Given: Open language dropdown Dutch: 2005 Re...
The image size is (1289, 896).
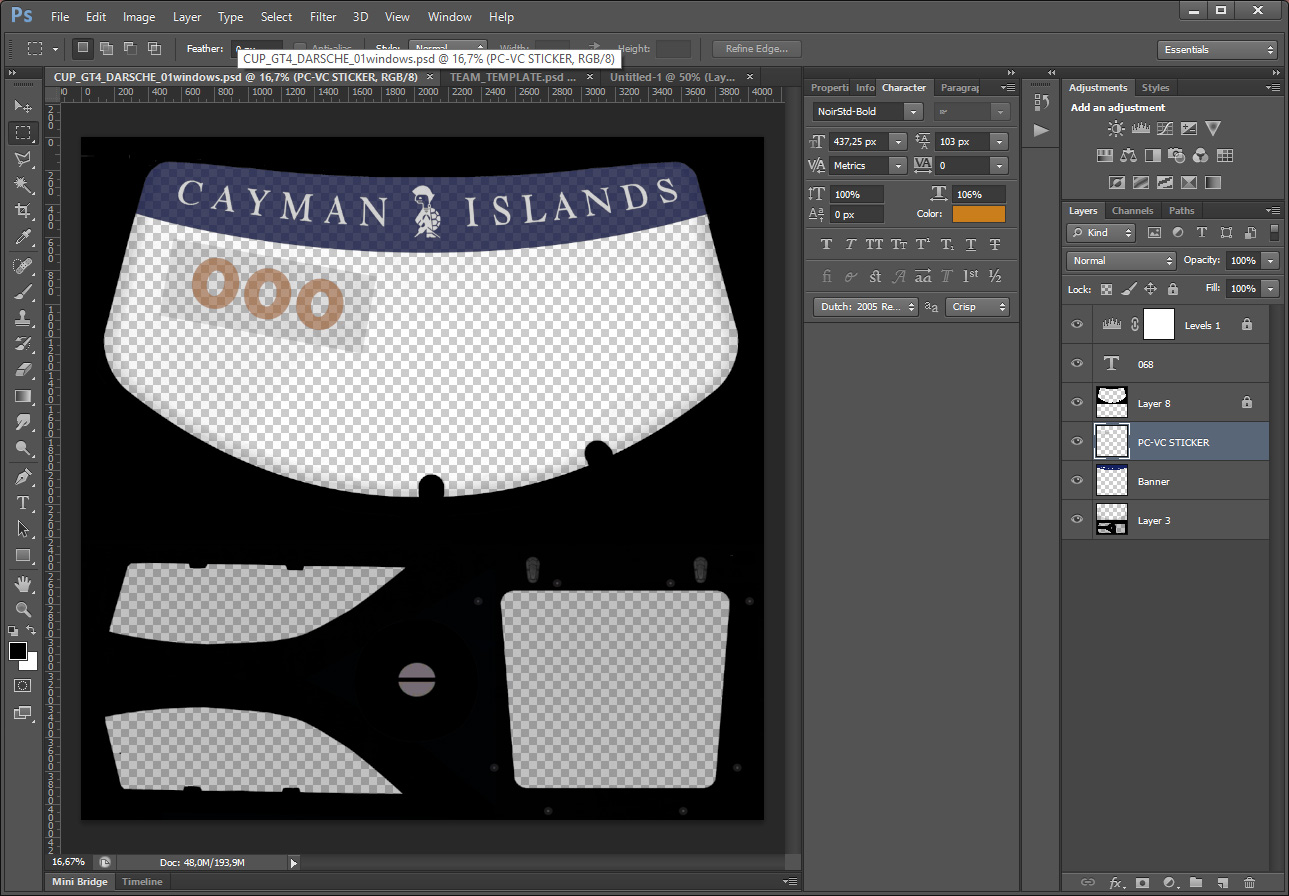Looking at the screenshot, I should (x=864, y=307).
